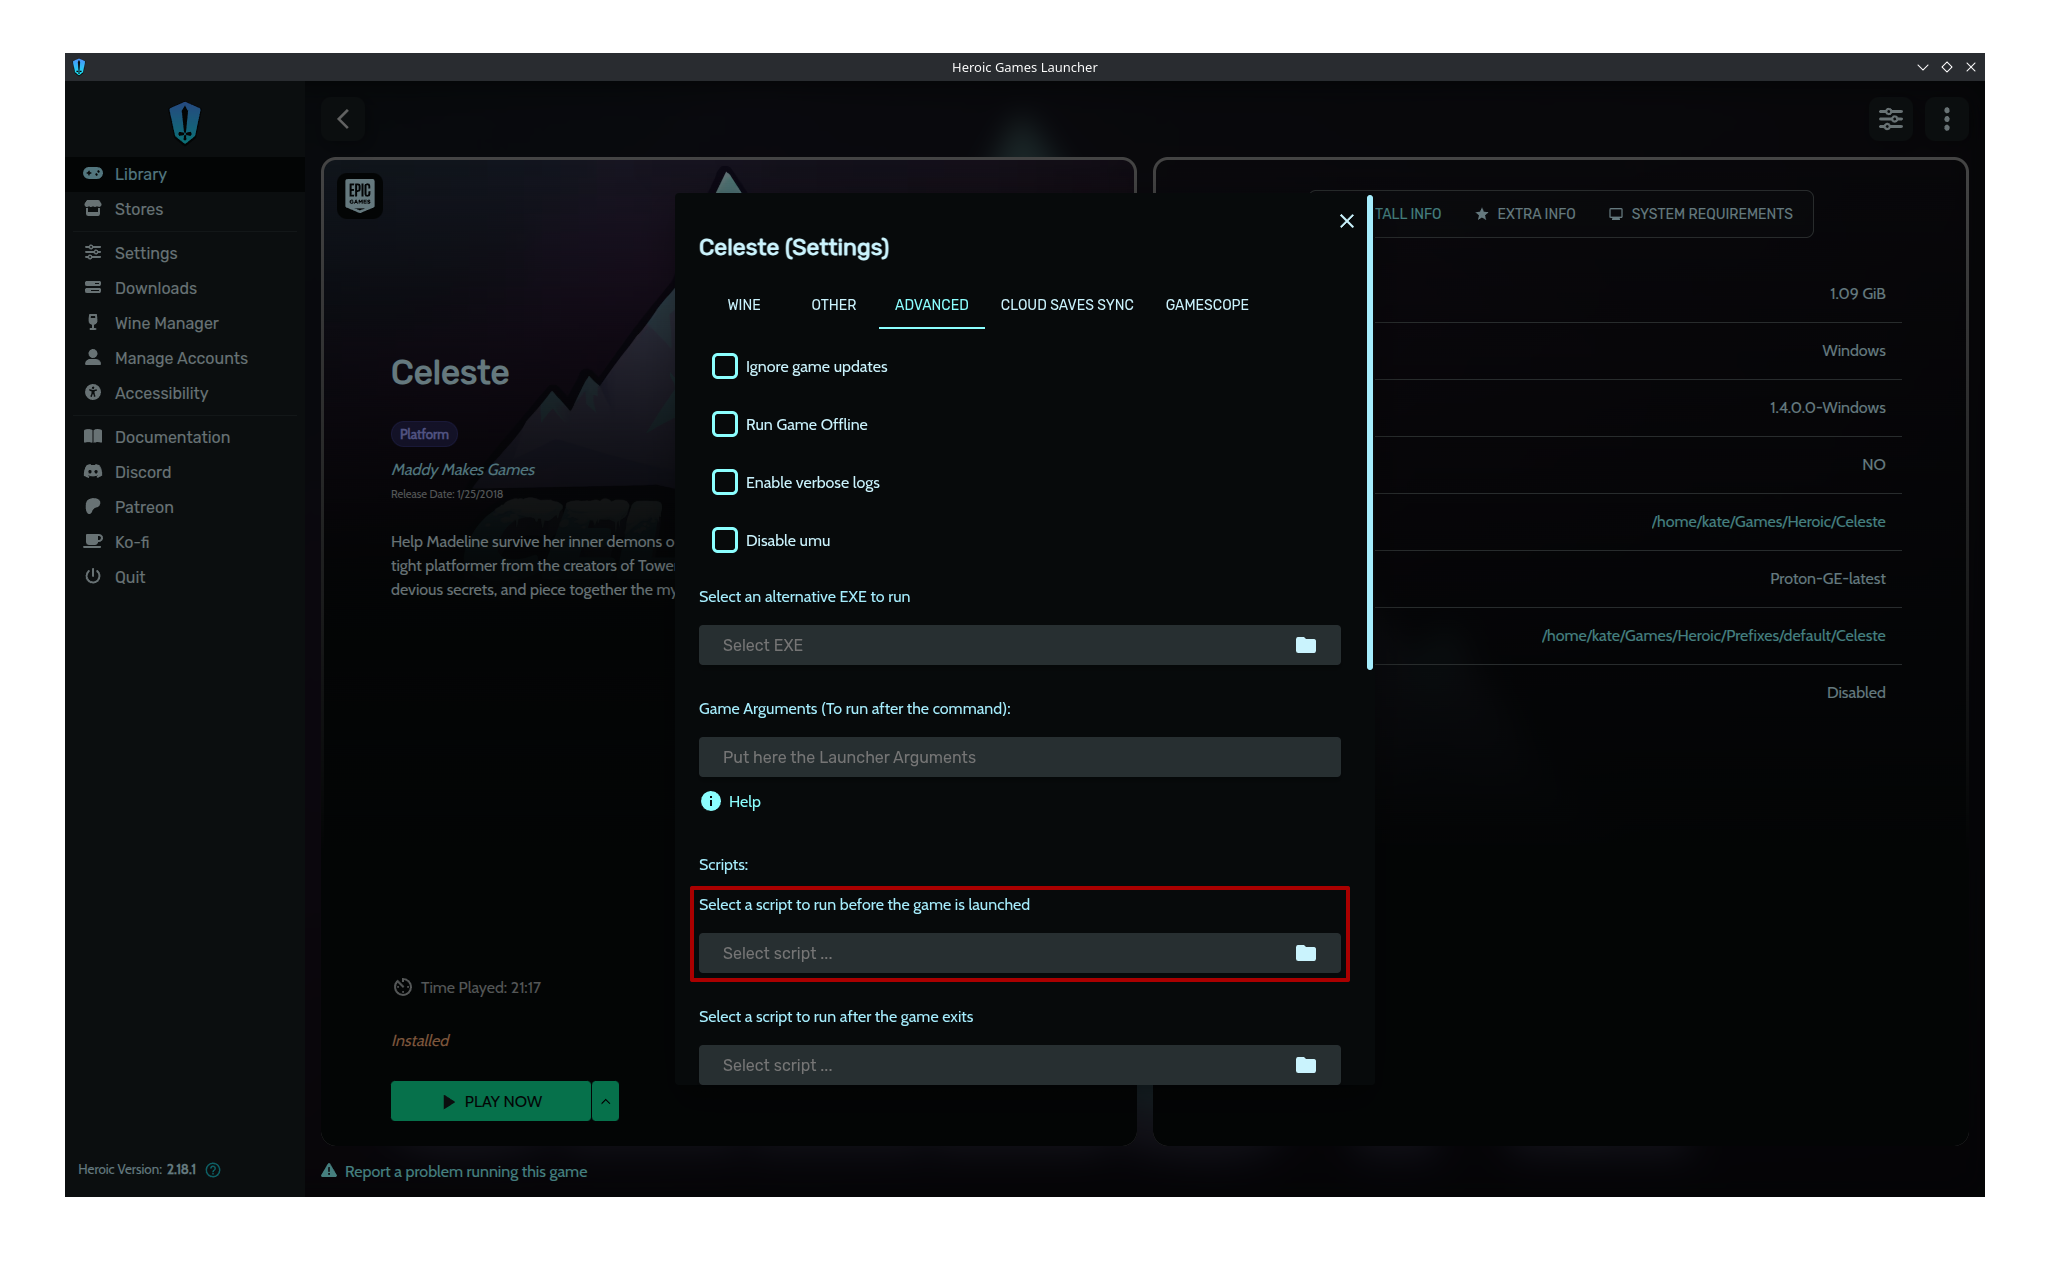Check Enable verbose logs
2050x1274 pixels.
[x=725, y=482]
